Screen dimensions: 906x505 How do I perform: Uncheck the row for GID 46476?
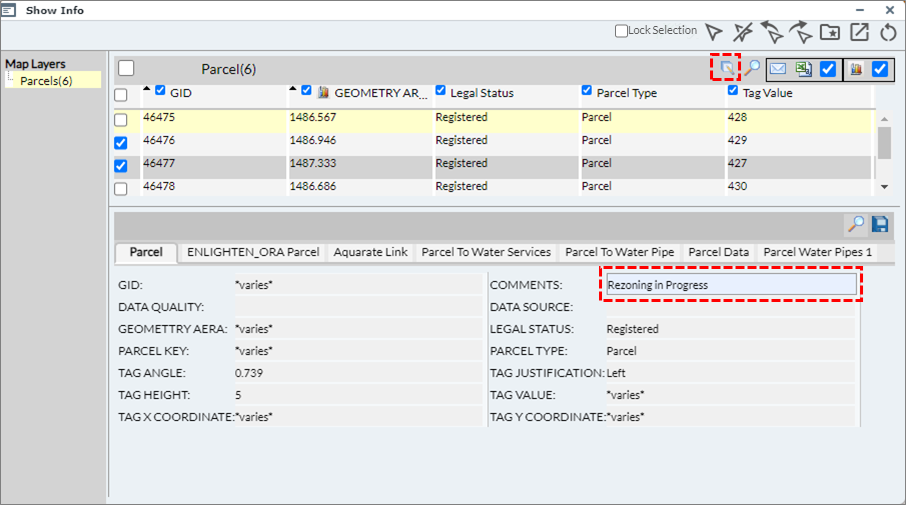pos(121,143)
